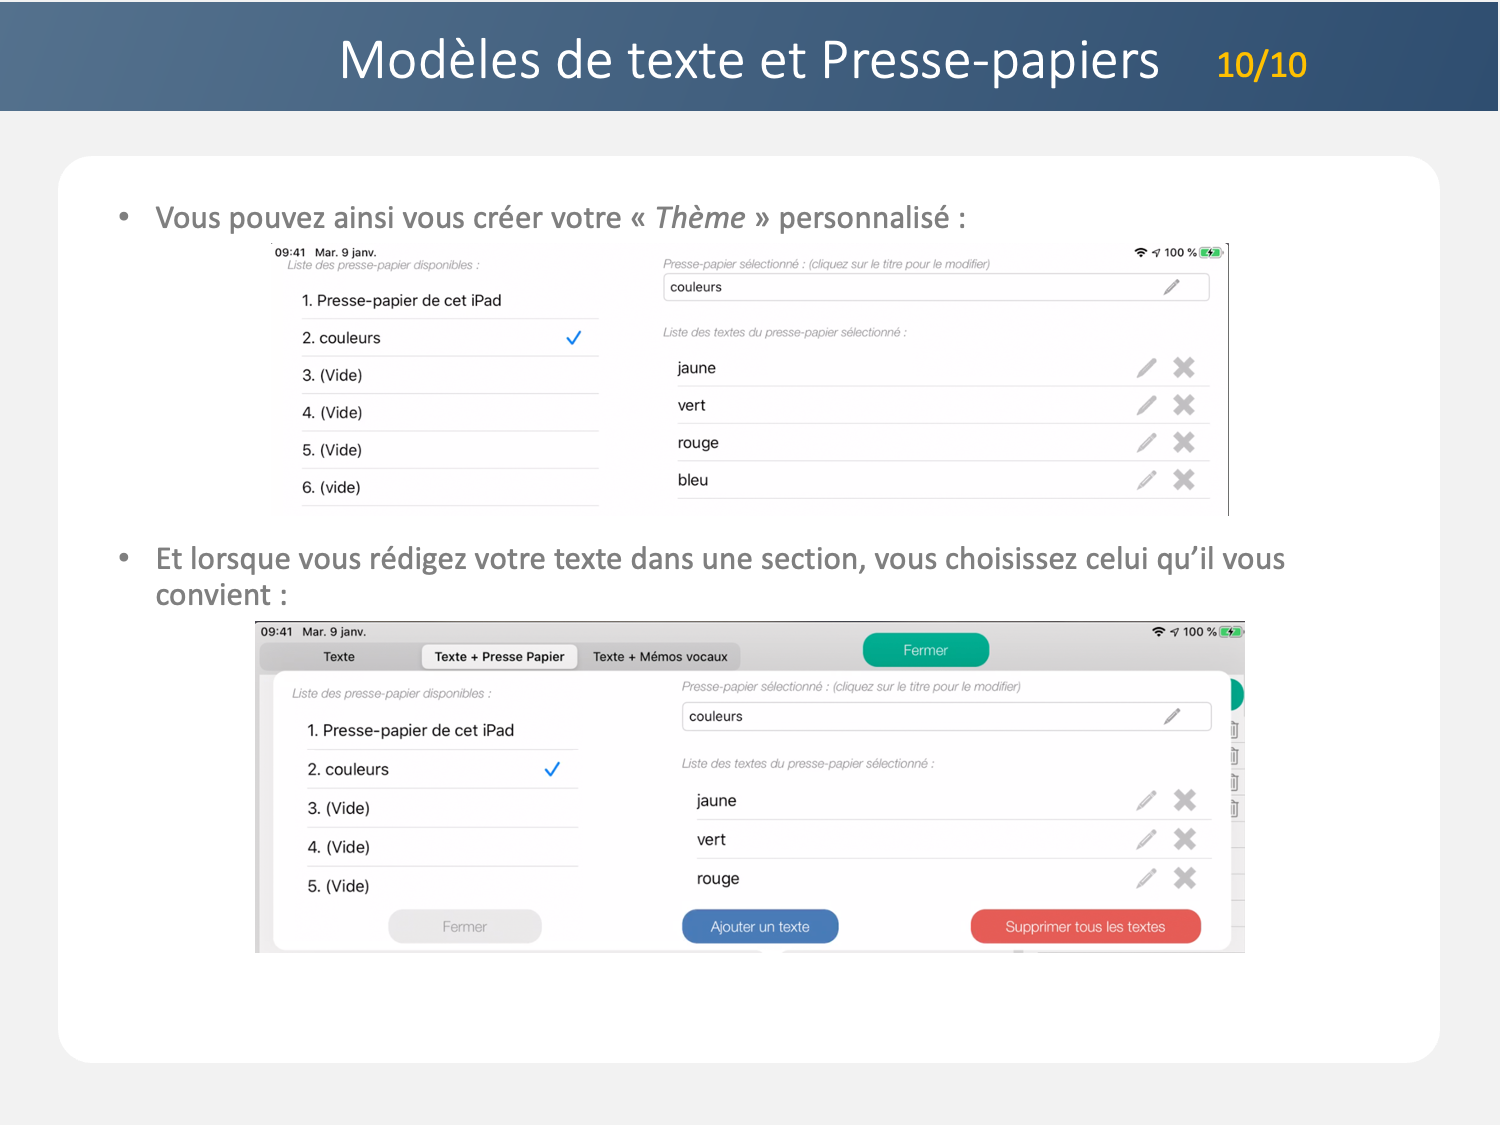The height and width of the screenshot is (1125, 1500).
Task: Click the topmost trash icon at the right edge
Action: [x=1234, y=730]
